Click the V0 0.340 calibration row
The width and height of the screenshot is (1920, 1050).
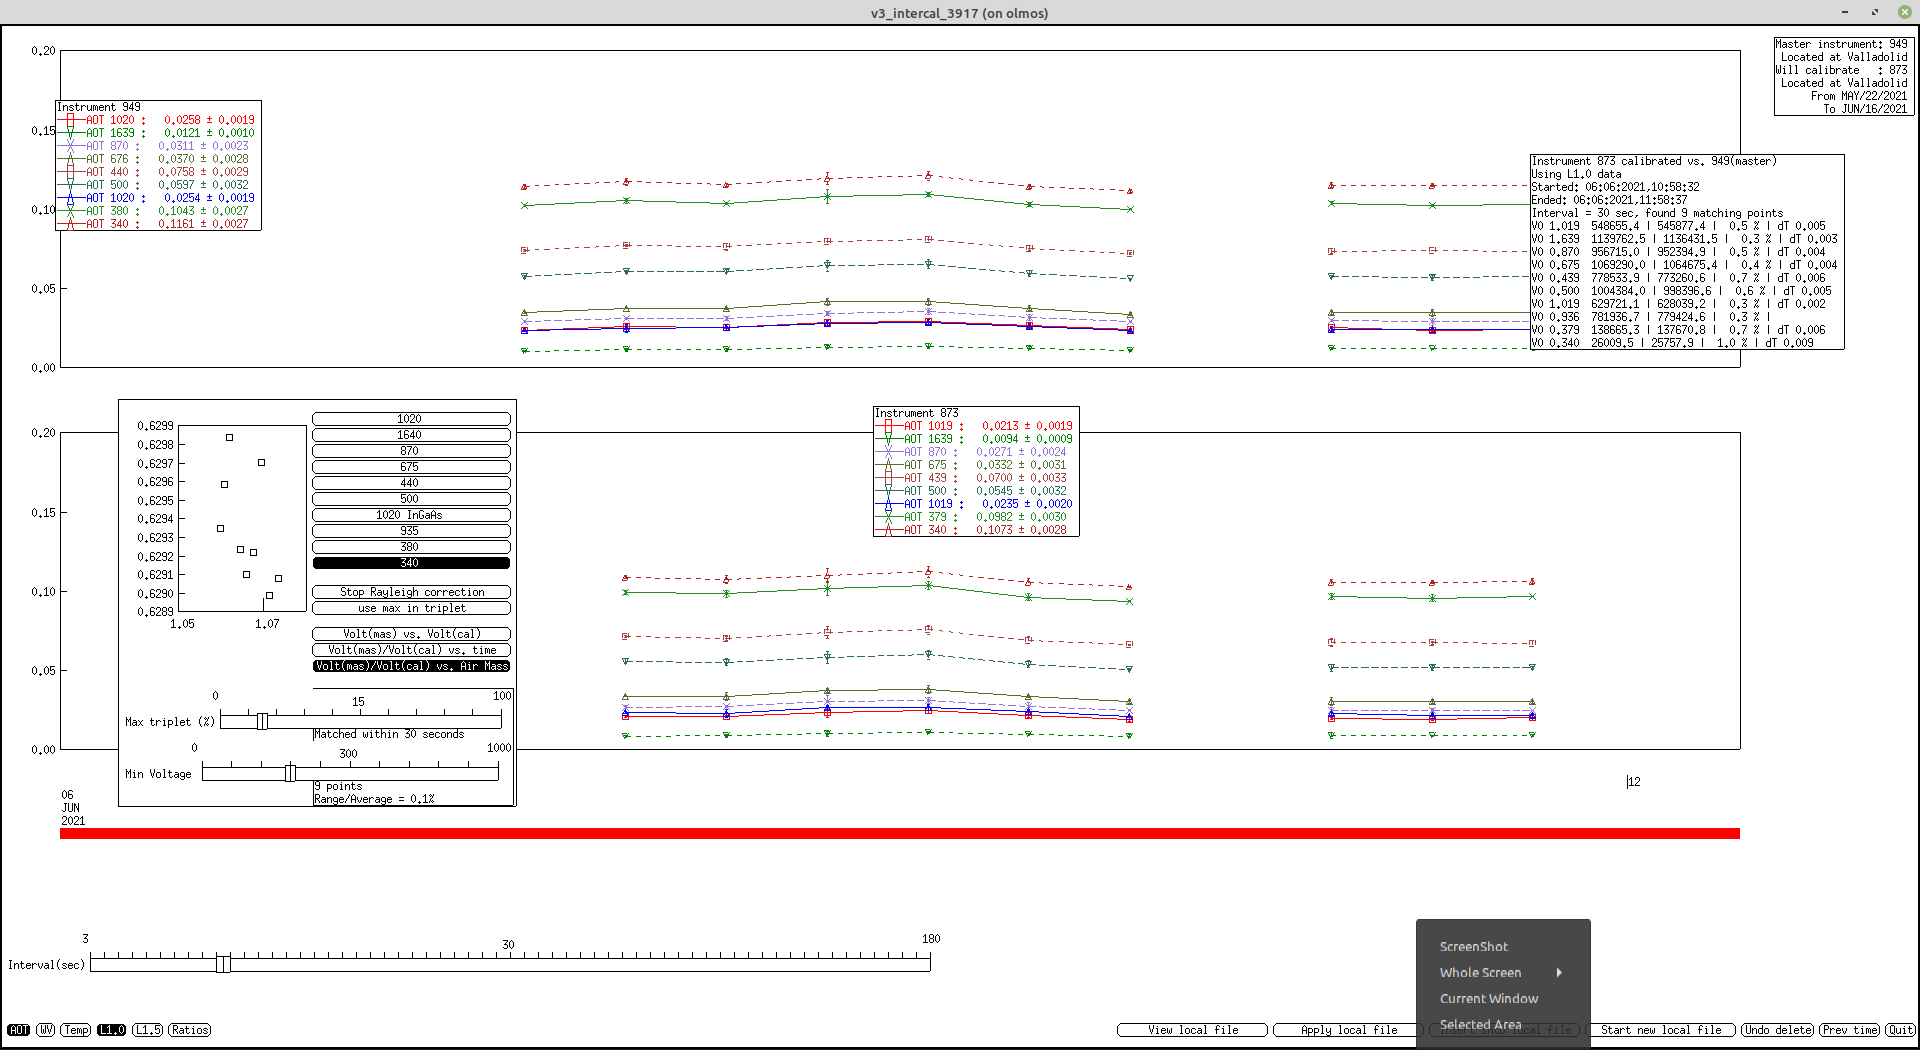[1673, 343]
